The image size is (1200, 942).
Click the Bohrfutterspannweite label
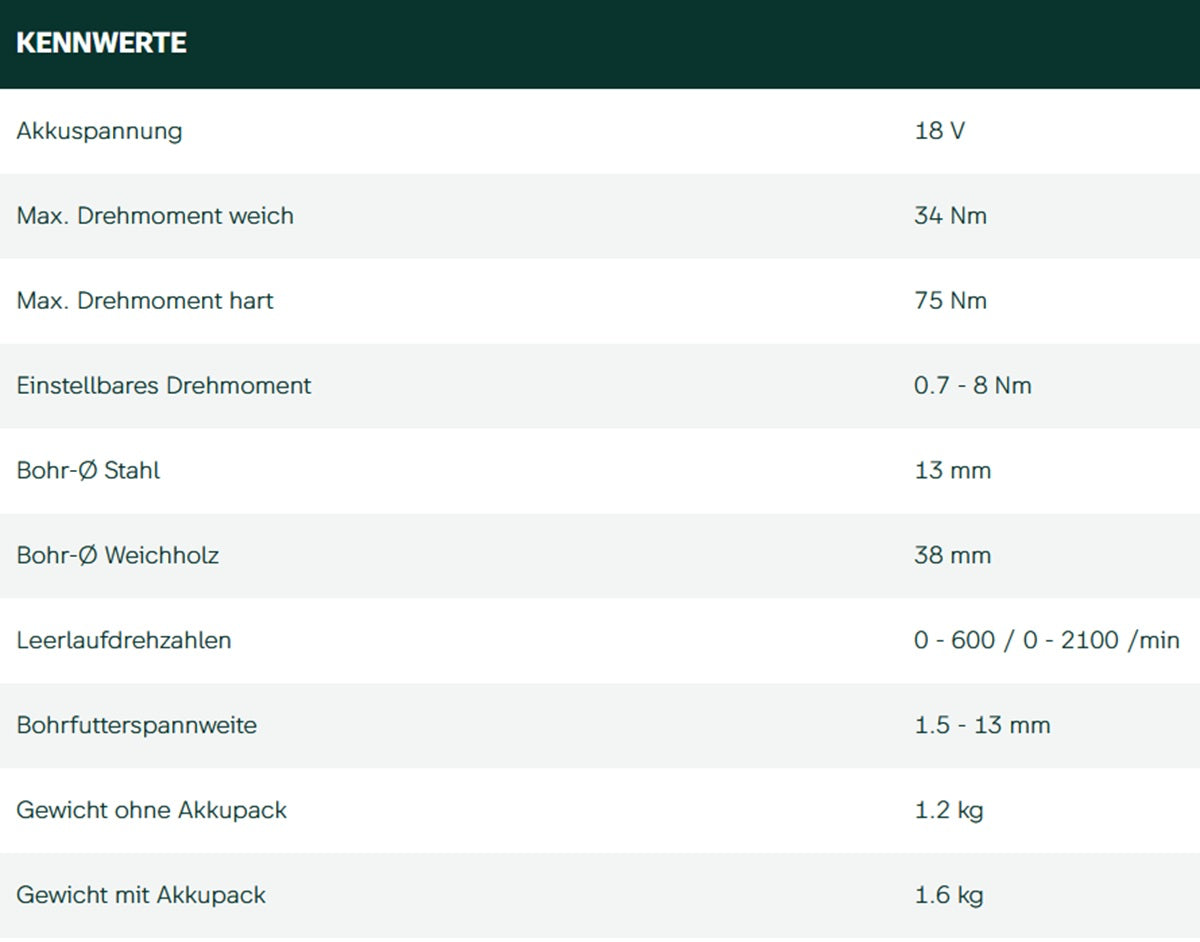point(136,726)
